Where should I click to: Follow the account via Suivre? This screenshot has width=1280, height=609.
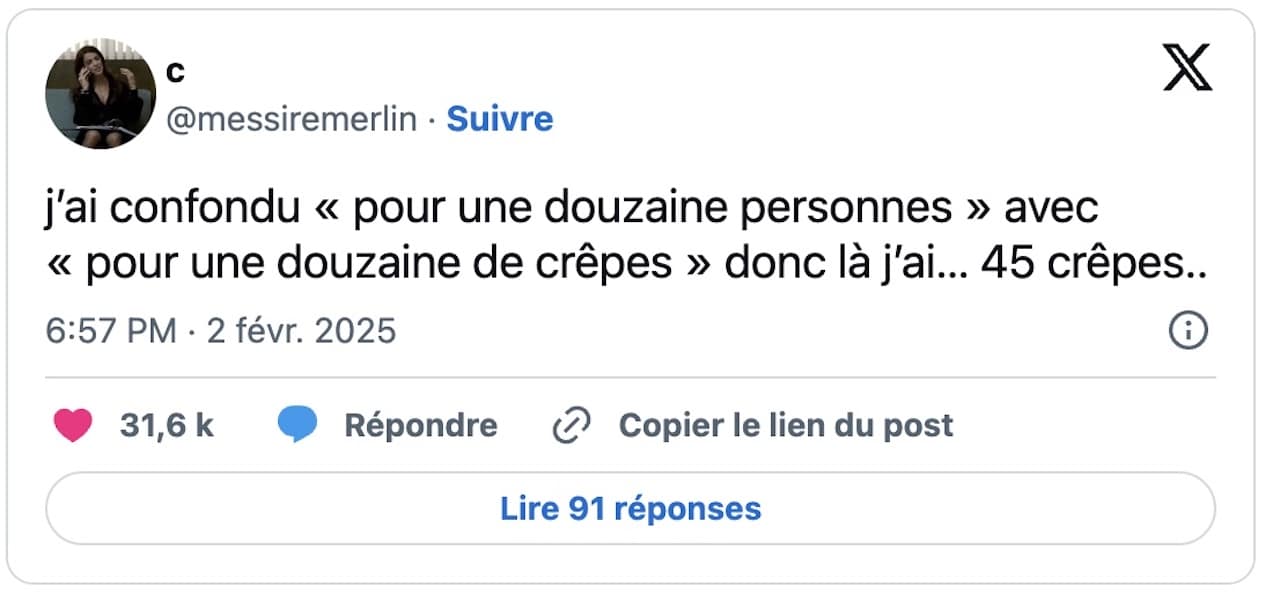[x=499, y=119]
